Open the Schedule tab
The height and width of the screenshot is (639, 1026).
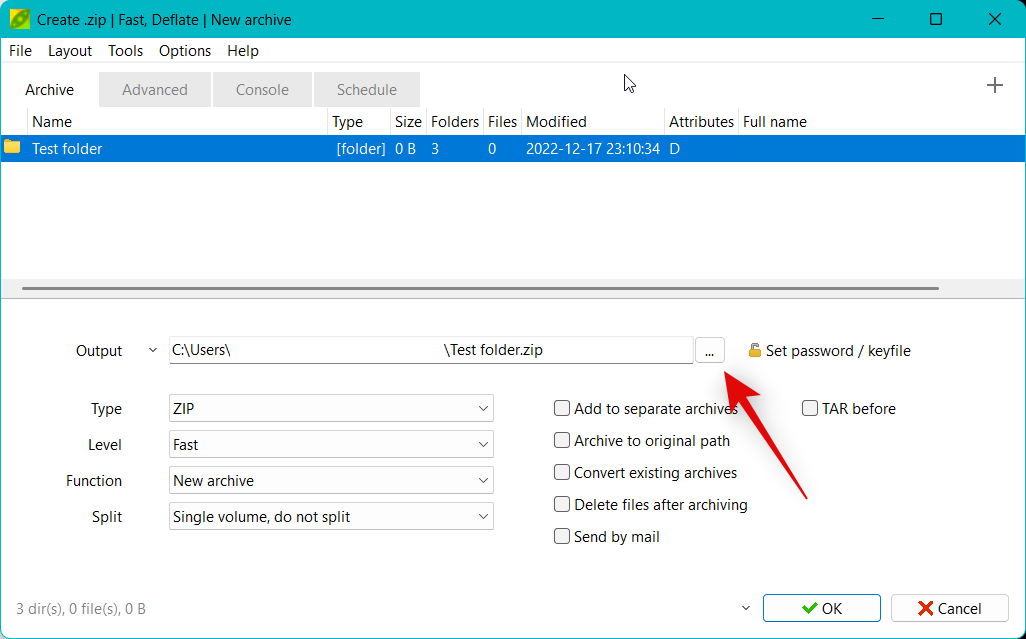click(366, 90)
